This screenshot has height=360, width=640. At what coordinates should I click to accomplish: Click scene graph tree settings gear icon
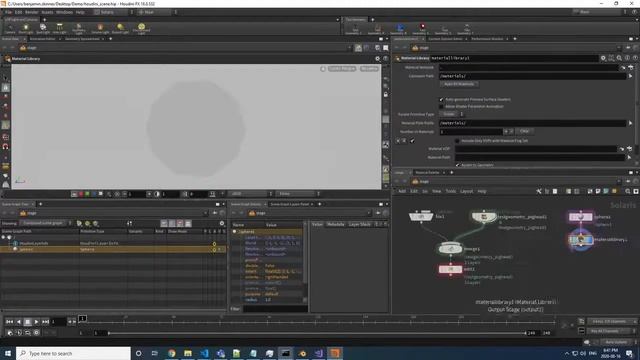pos(222,223)
